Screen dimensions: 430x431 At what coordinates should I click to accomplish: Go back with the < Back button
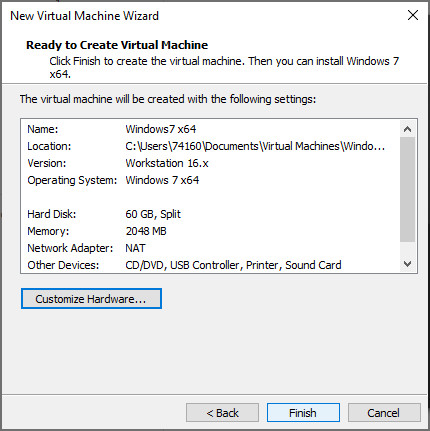click(x=222, y=413)
